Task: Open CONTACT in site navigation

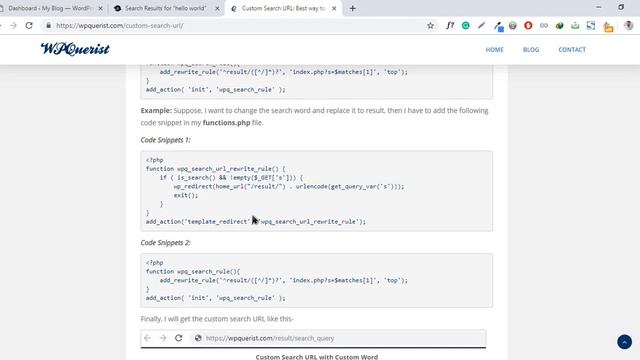Action: click(x=572, y=49)
